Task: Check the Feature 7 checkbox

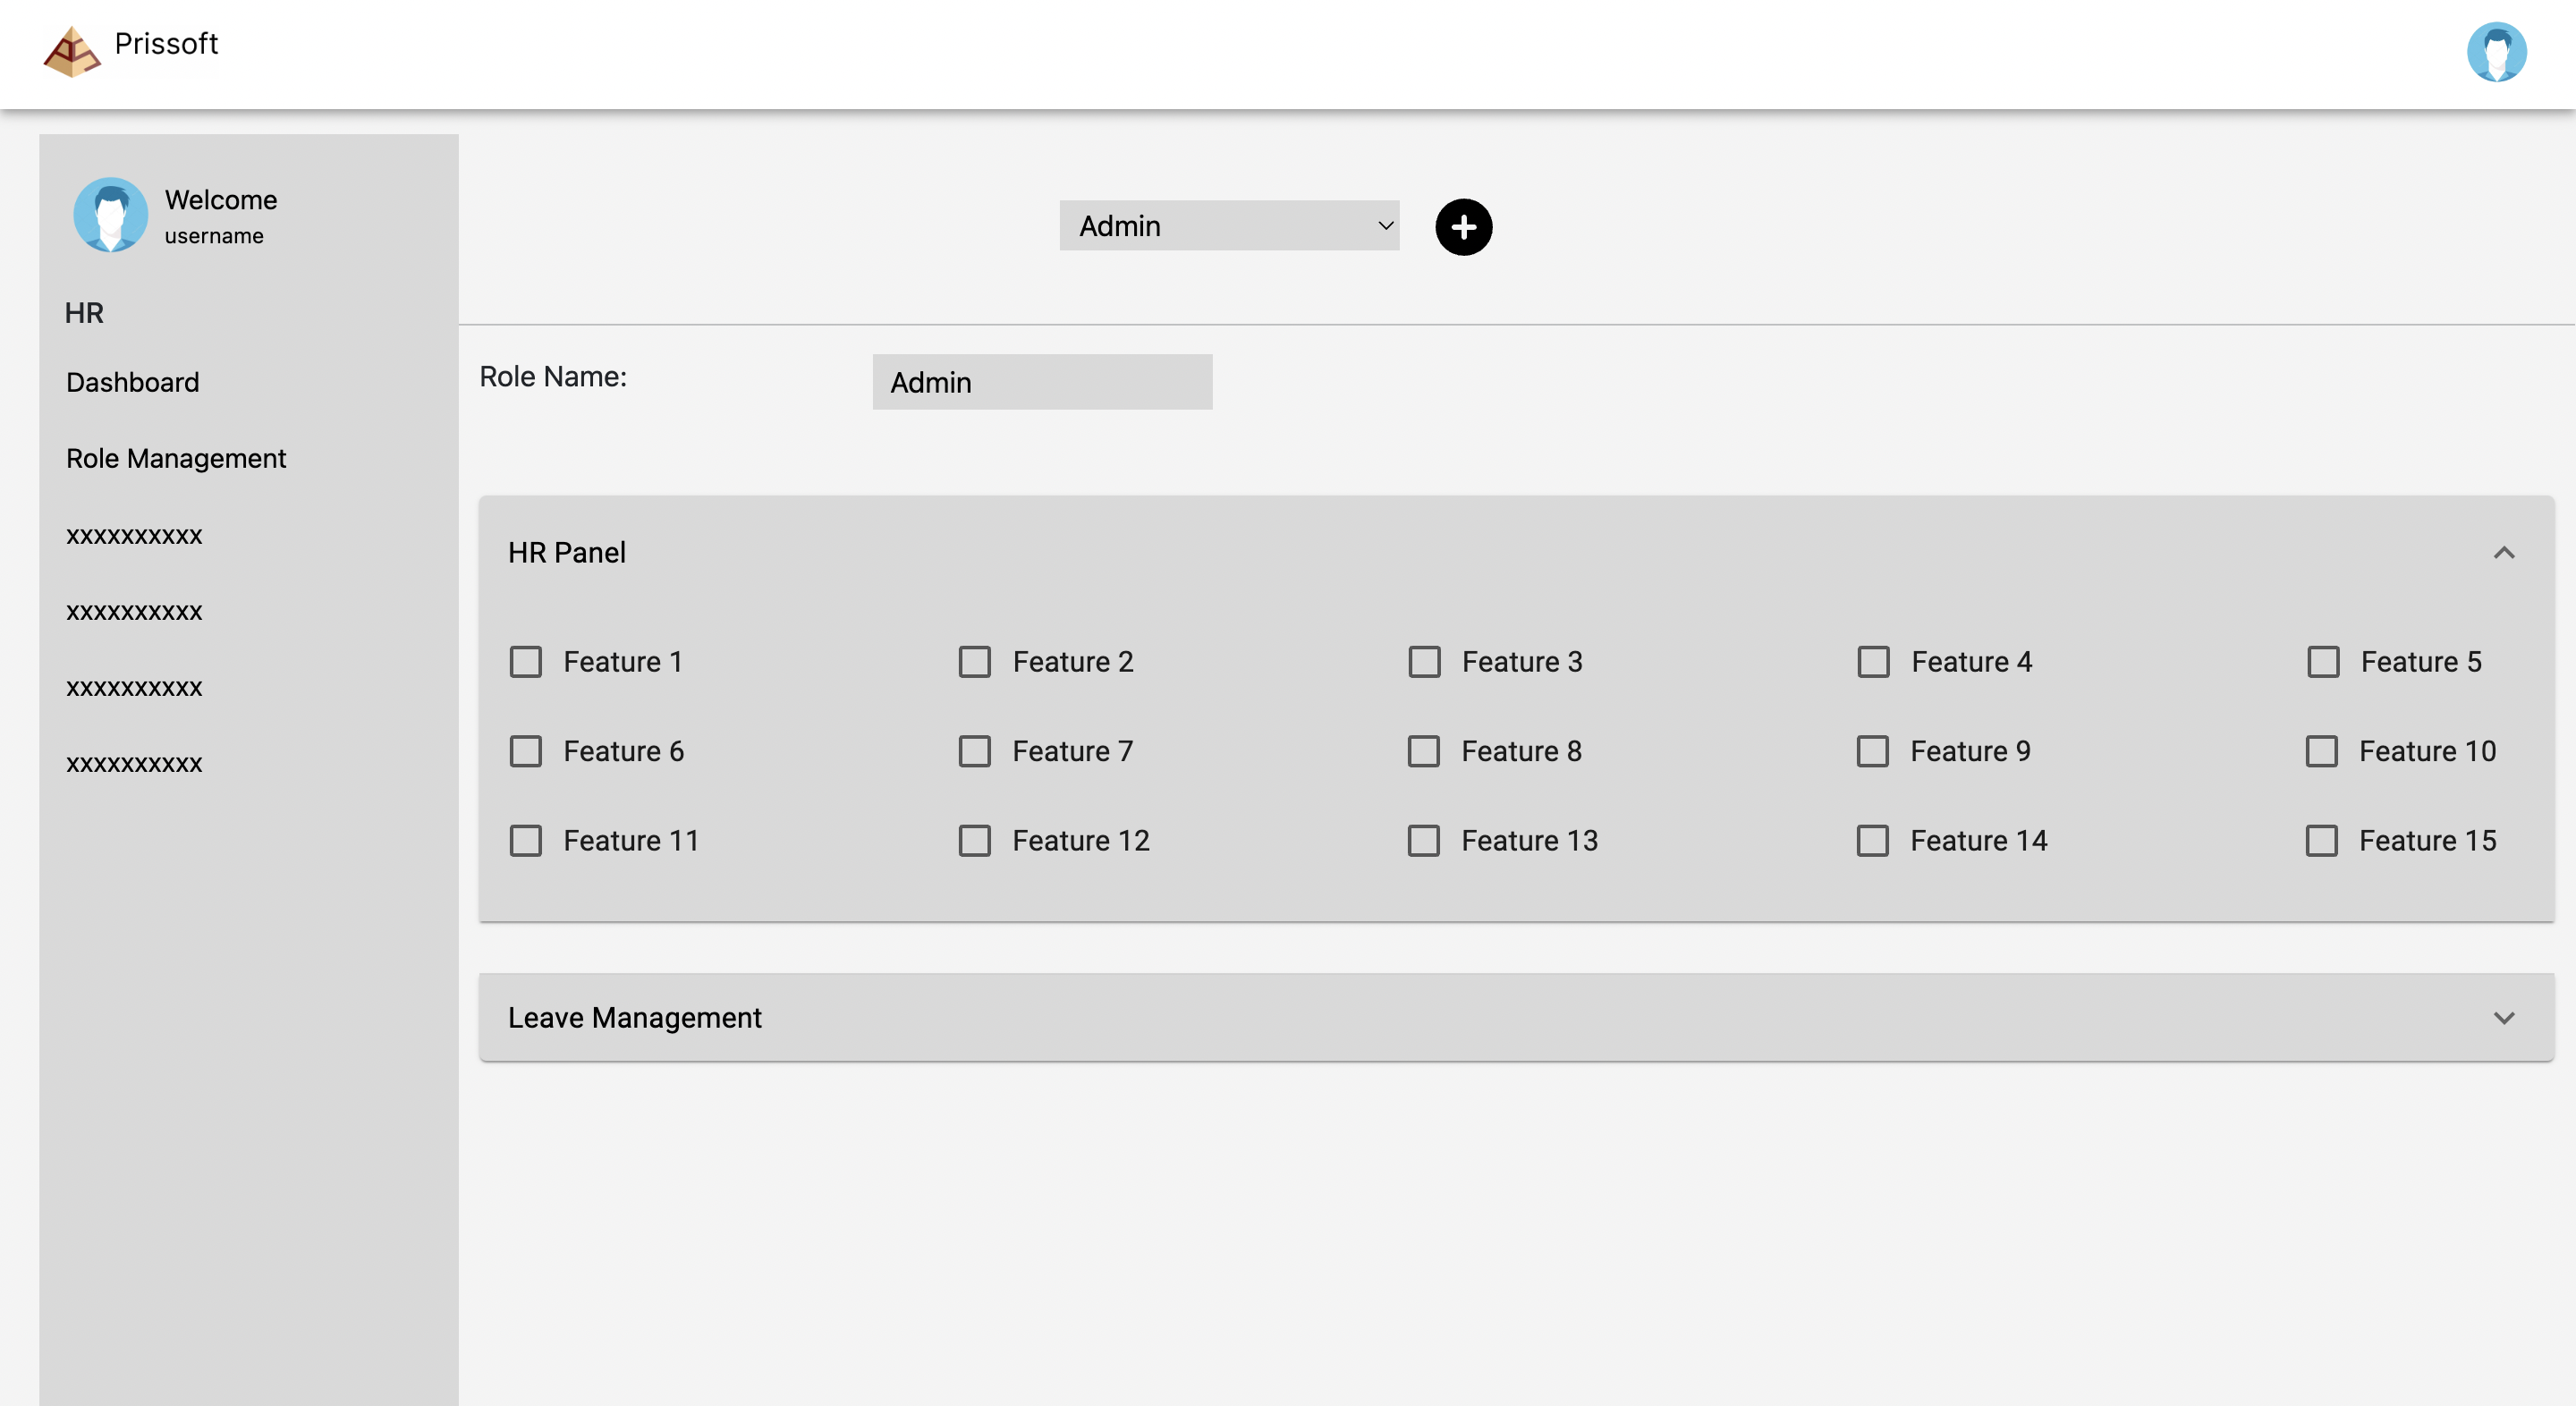Action: pos(975,751)
